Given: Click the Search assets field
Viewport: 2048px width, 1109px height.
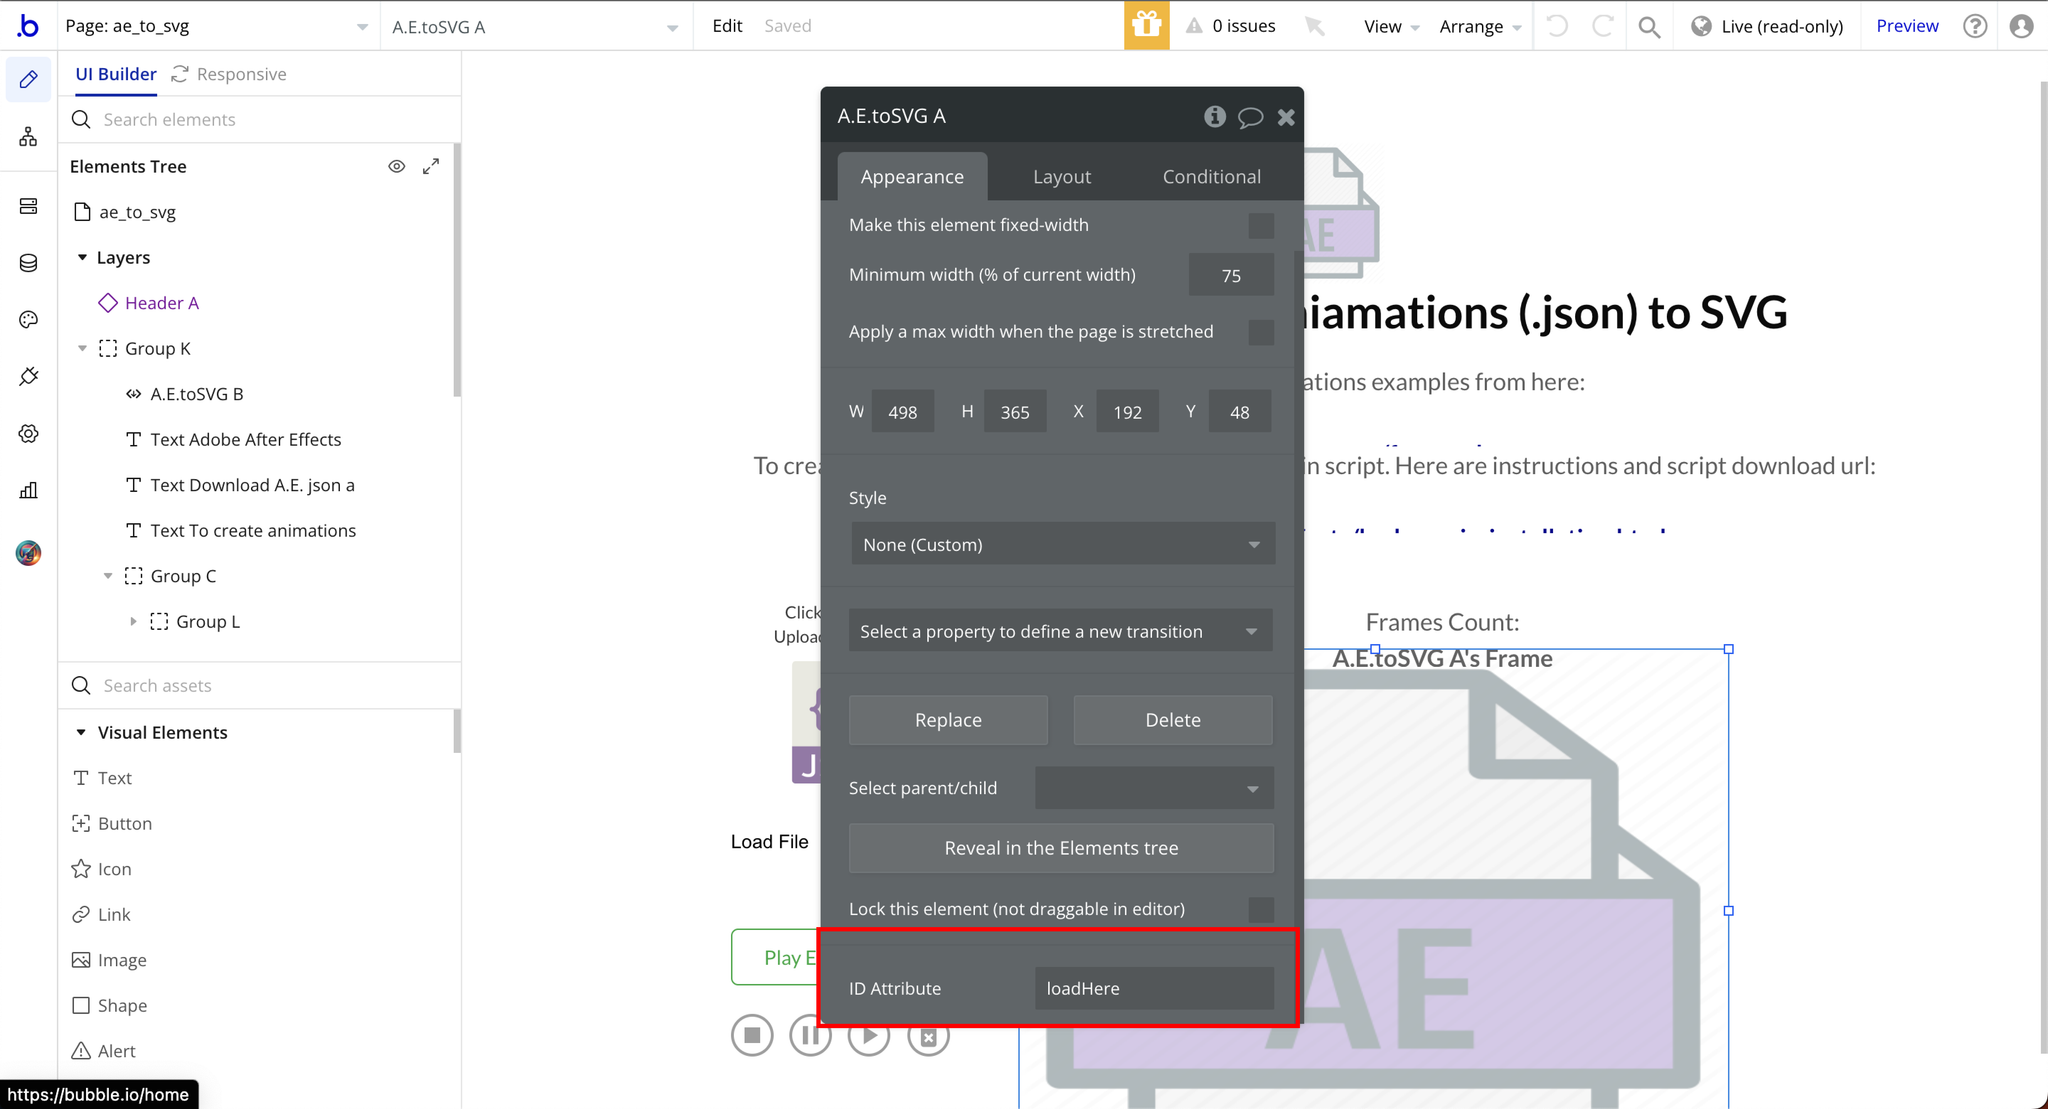Looking at the screenshot, I should [260, 686].
